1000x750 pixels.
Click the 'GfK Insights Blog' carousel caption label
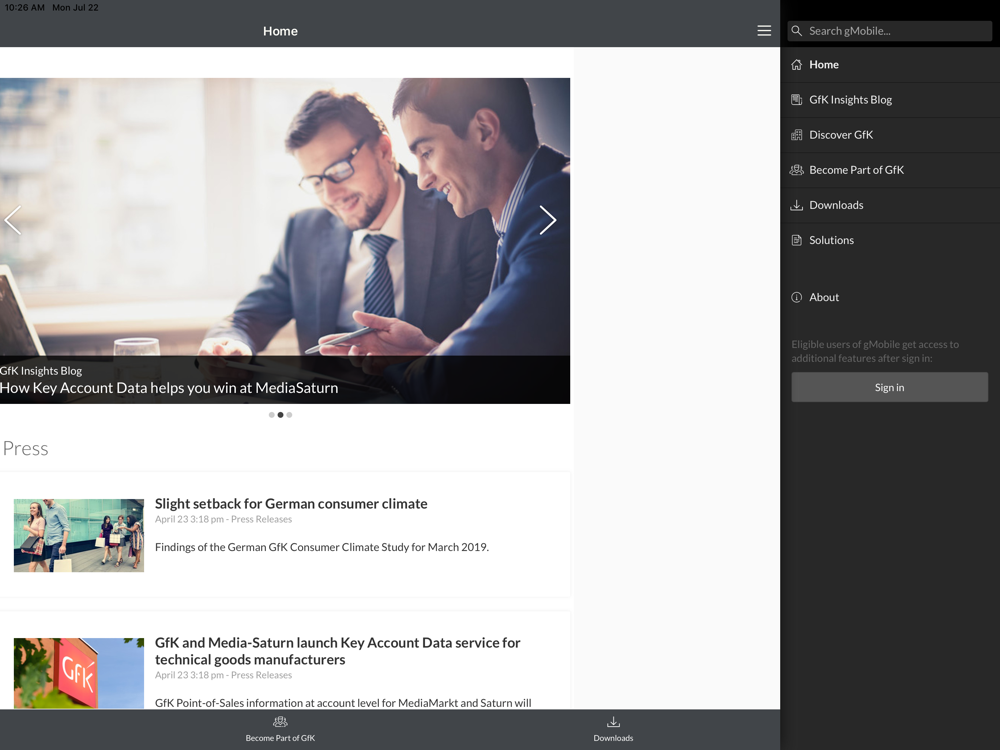coord(41,371)
